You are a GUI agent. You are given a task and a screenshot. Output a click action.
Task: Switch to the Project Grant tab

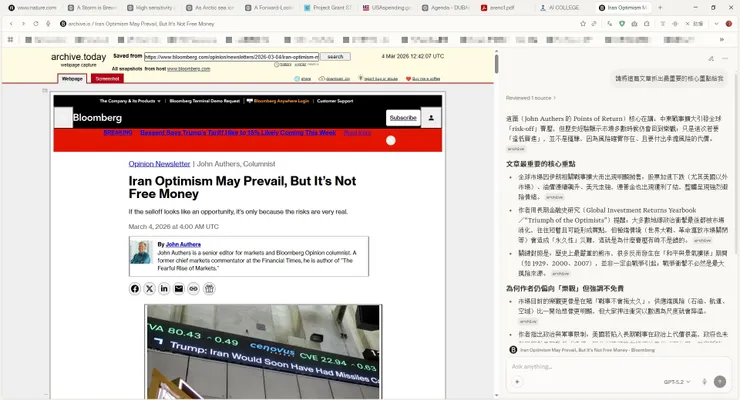click(328, 8)
